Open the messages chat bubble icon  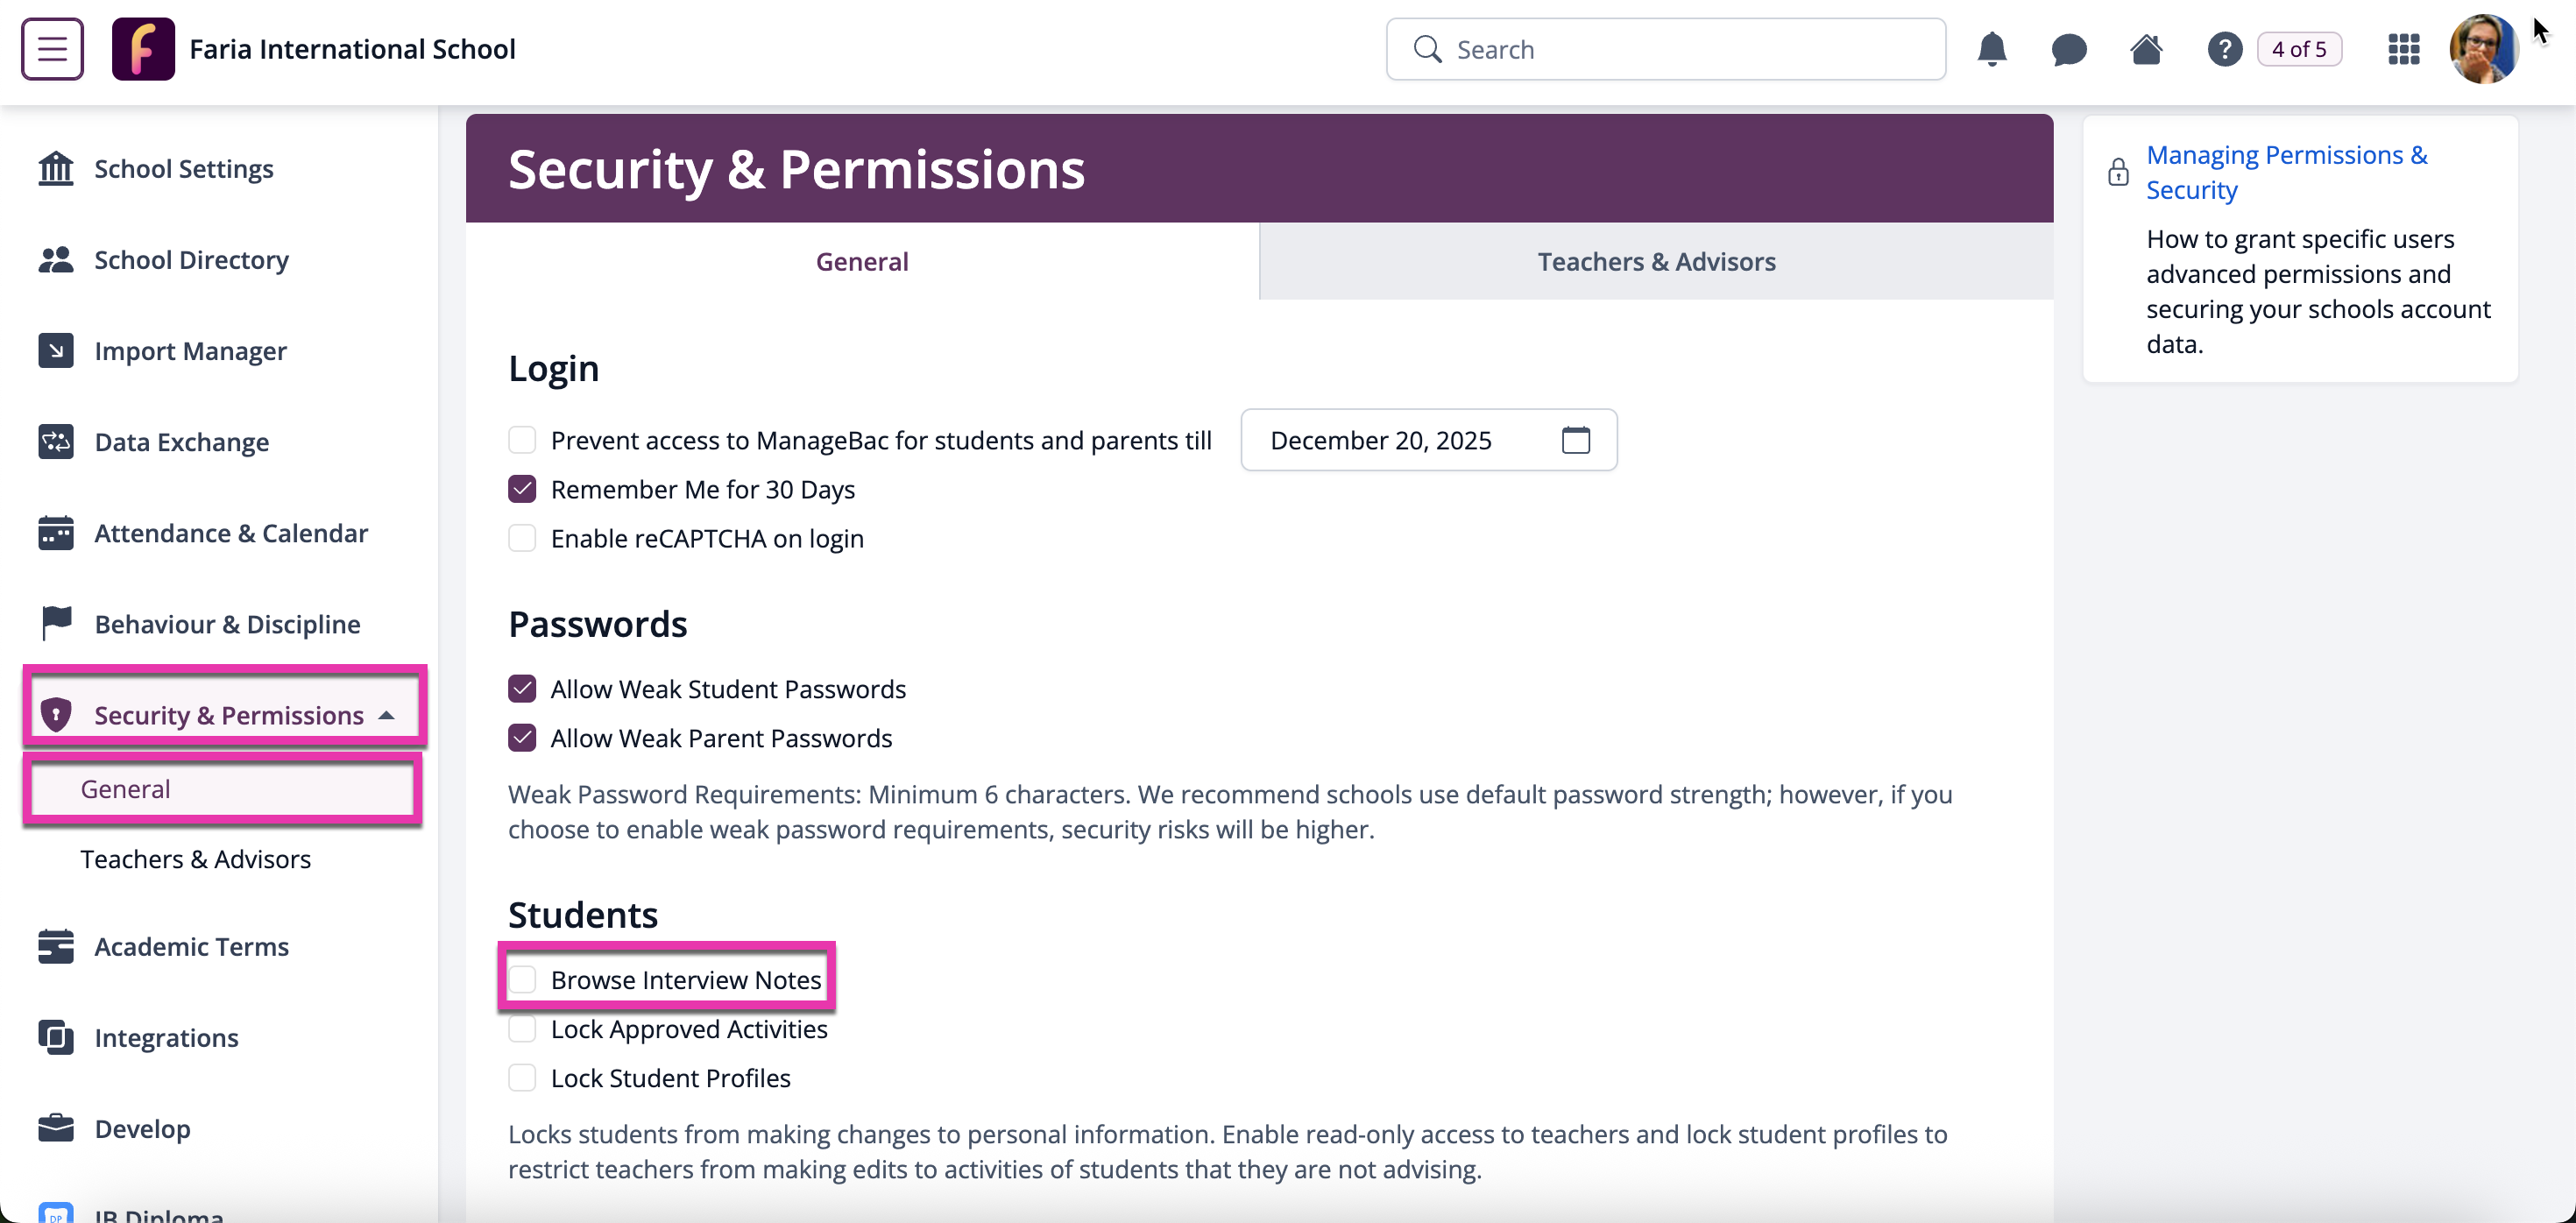click(x=2068, y=49)
